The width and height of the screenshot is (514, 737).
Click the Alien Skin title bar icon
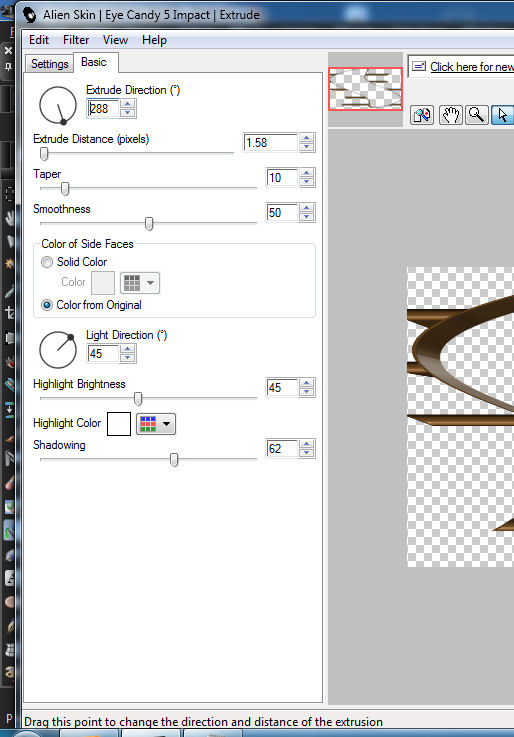click(30, 15)
